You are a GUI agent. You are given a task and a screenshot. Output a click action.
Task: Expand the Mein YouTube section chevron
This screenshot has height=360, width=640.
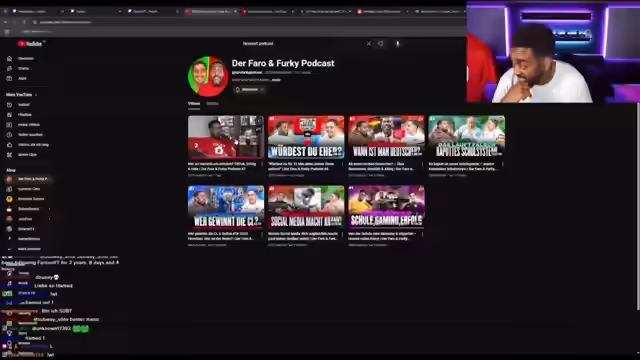(x=36, y=95)
